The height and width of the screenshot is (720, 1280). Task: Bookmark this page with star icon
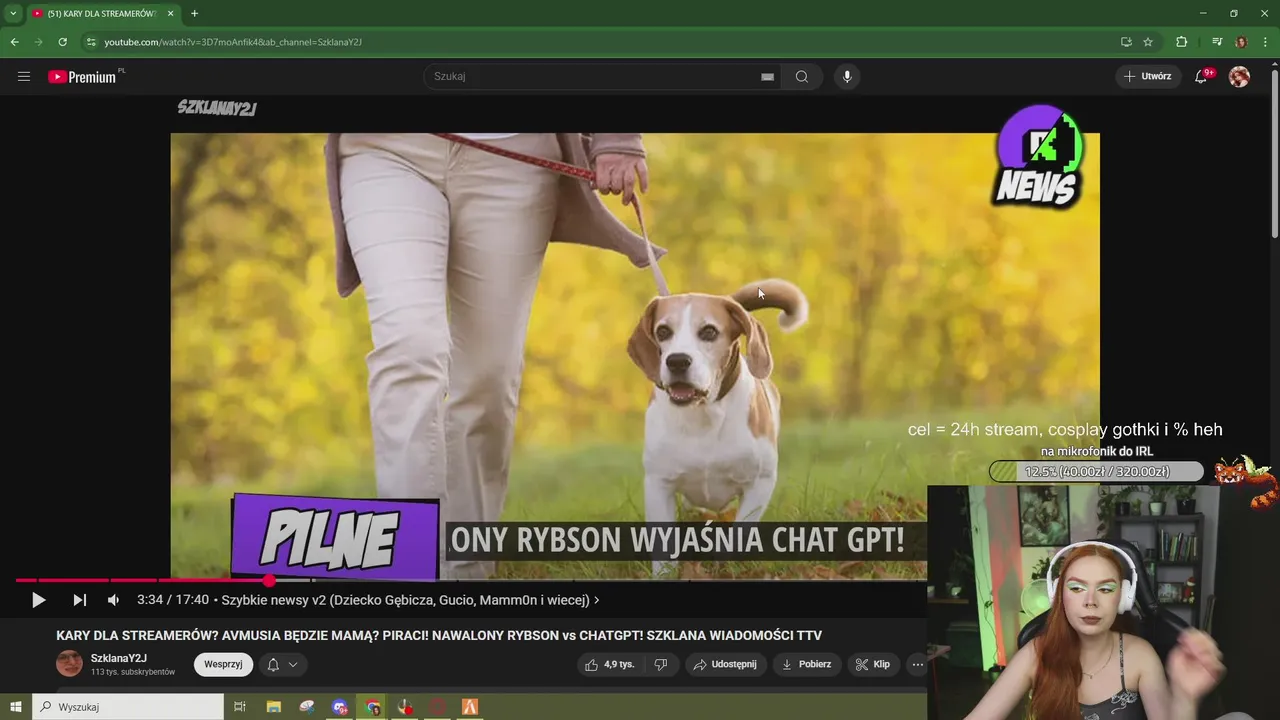(x=1148, y=42)
